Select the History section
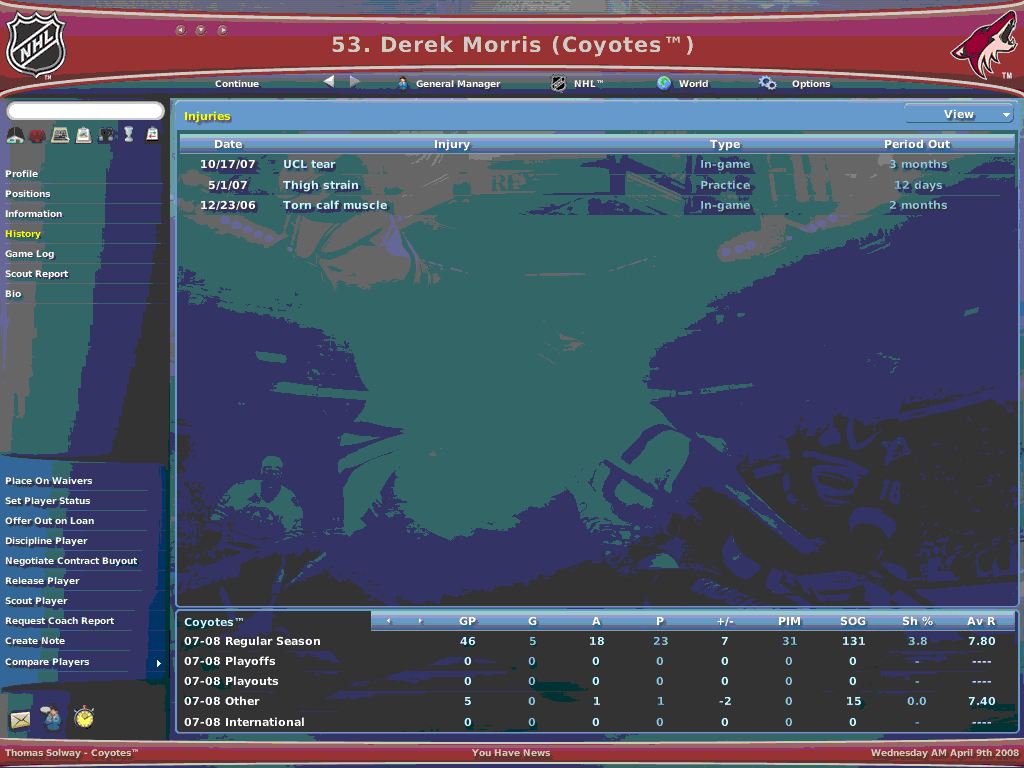The width and height of the screenshot is (1024, 768). click(x=23, y=234)
